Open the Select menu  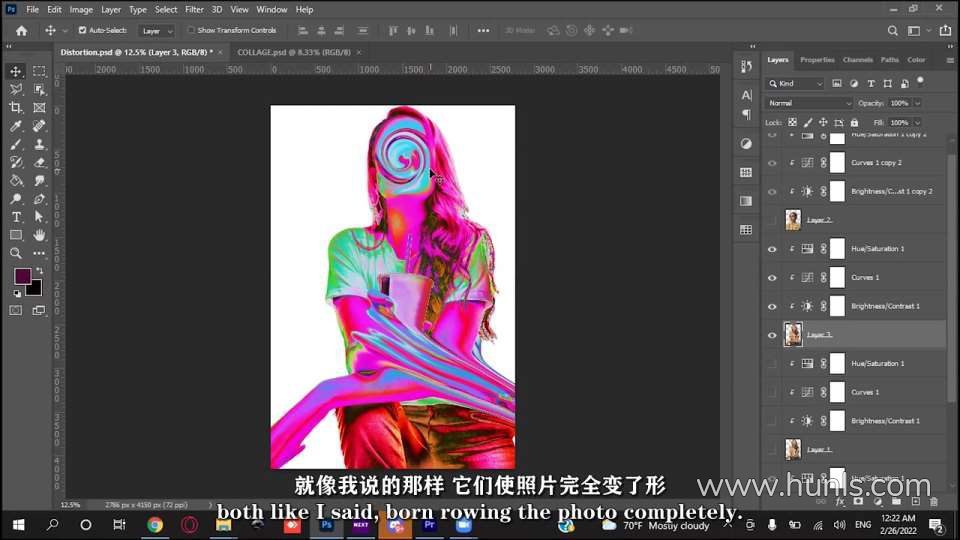(166, 10)
